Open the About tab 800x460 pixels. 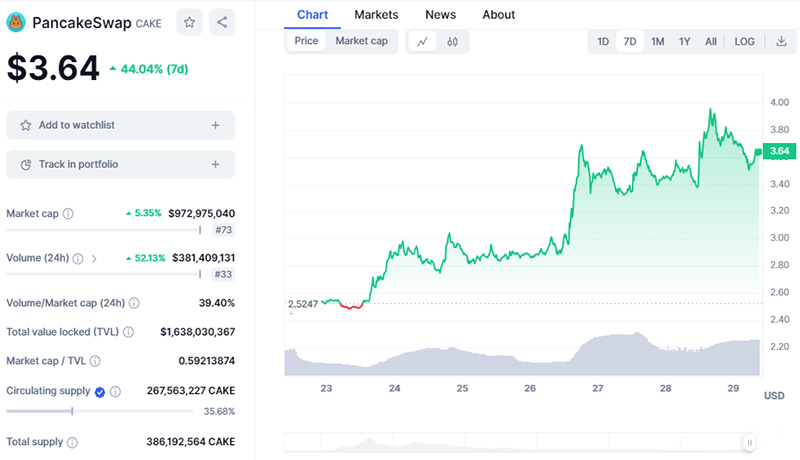coord(498,15)
